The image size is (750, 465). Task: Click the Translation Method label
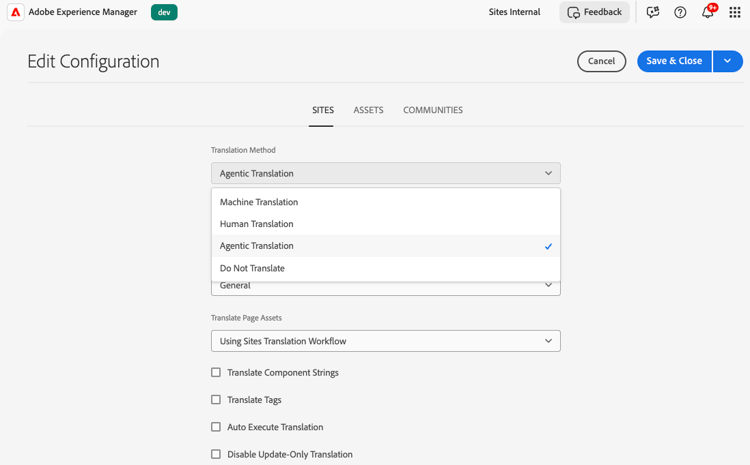click(243, 150)
